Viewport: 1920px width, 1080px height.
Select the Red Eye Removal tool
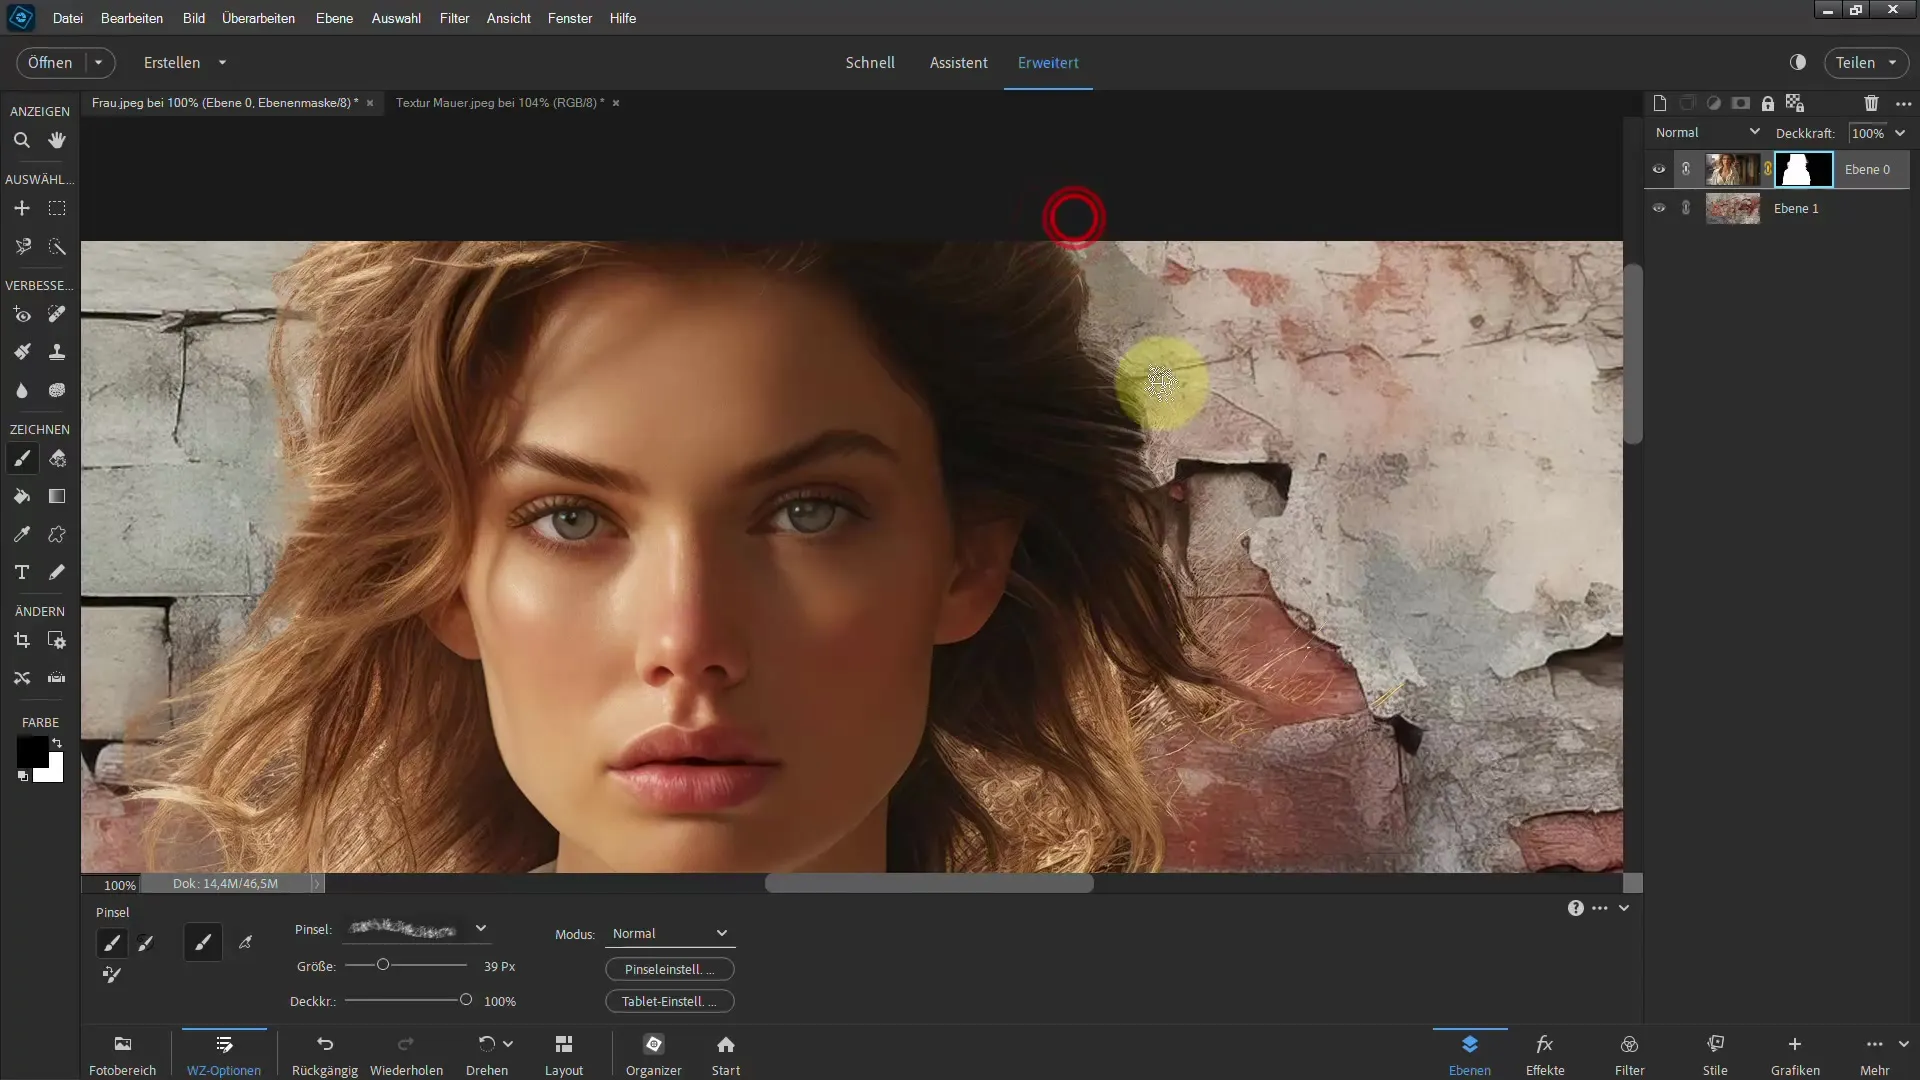(22, 314)
